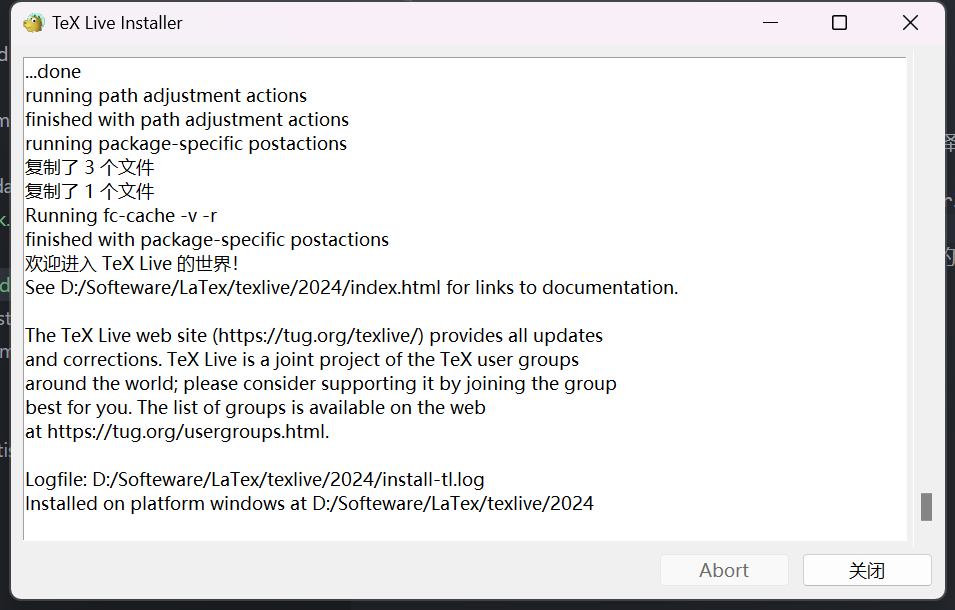Click the 'at https://tug.org/usergroups.html.' line
Screen dimensions: 955x610
(177, 432)
